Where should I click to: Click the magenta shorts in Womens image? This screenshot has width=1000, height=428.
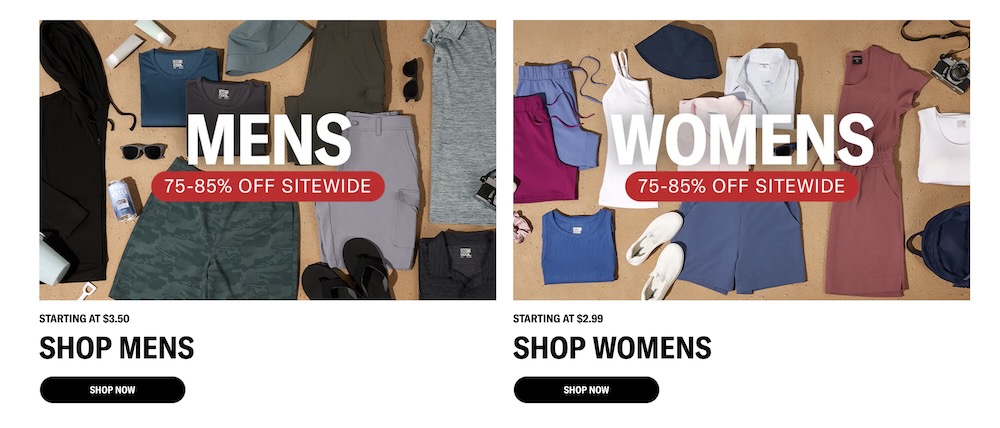[542, 150]
